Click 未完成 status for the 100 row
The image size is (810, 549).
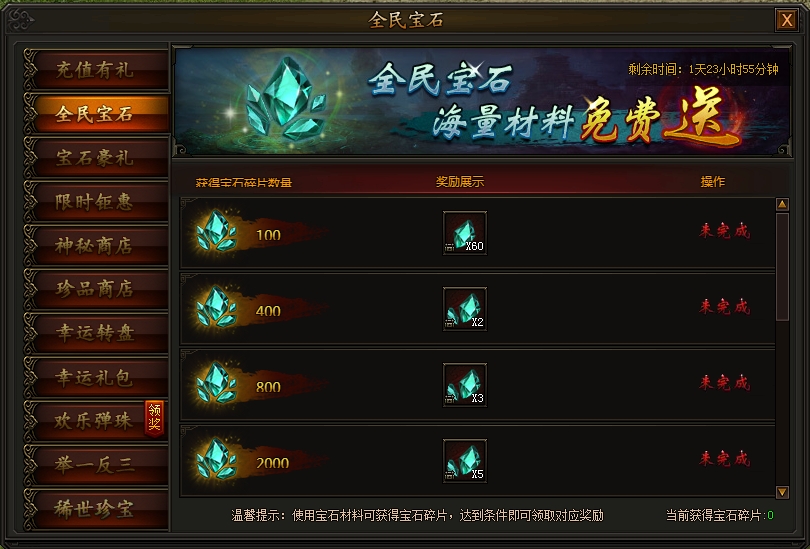tap(724, 231)
